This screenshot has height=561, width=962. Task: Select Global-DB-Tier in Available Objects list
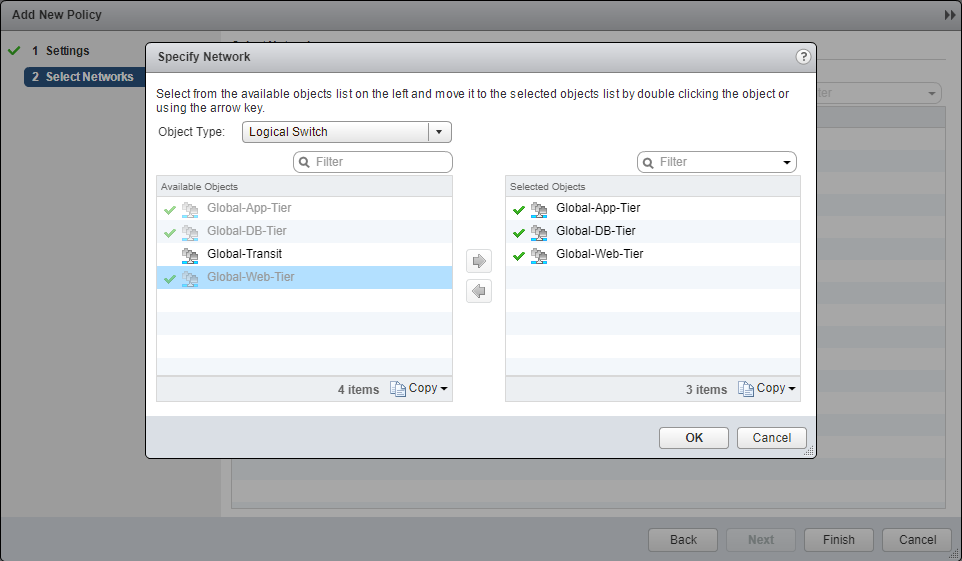point(247,231)
